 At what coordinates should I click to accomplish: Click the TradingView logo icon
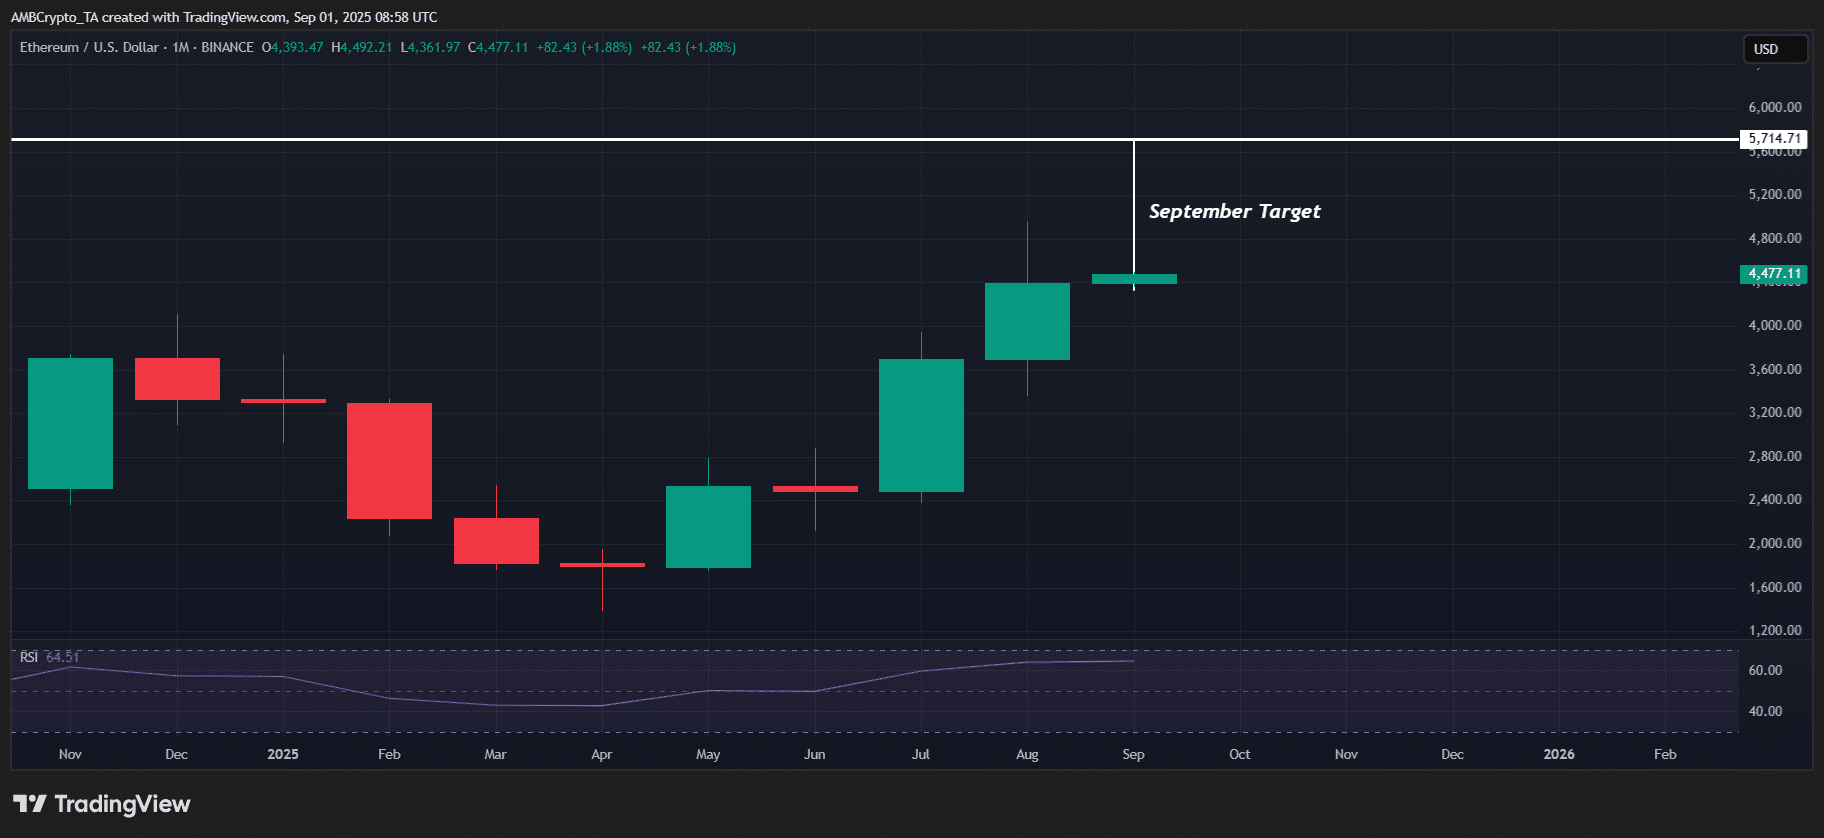30,804
